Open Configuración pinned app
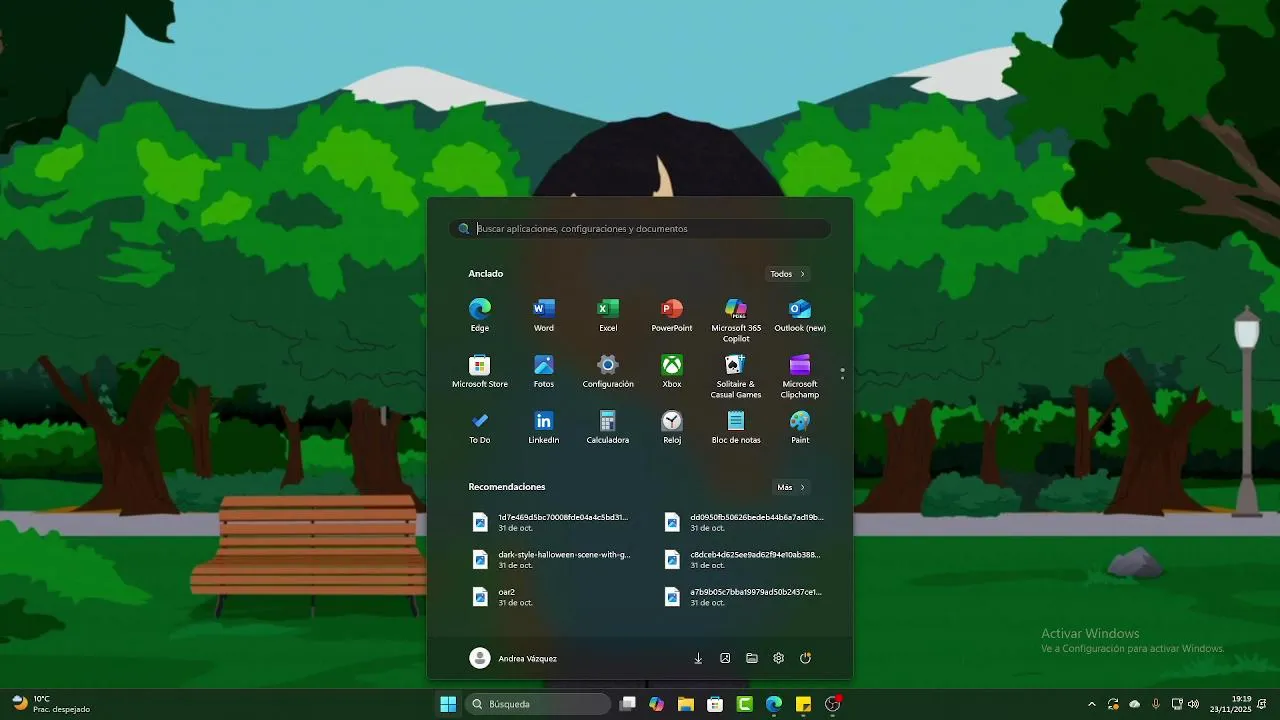Screen dimensions: 1280x720 [608, 370]
